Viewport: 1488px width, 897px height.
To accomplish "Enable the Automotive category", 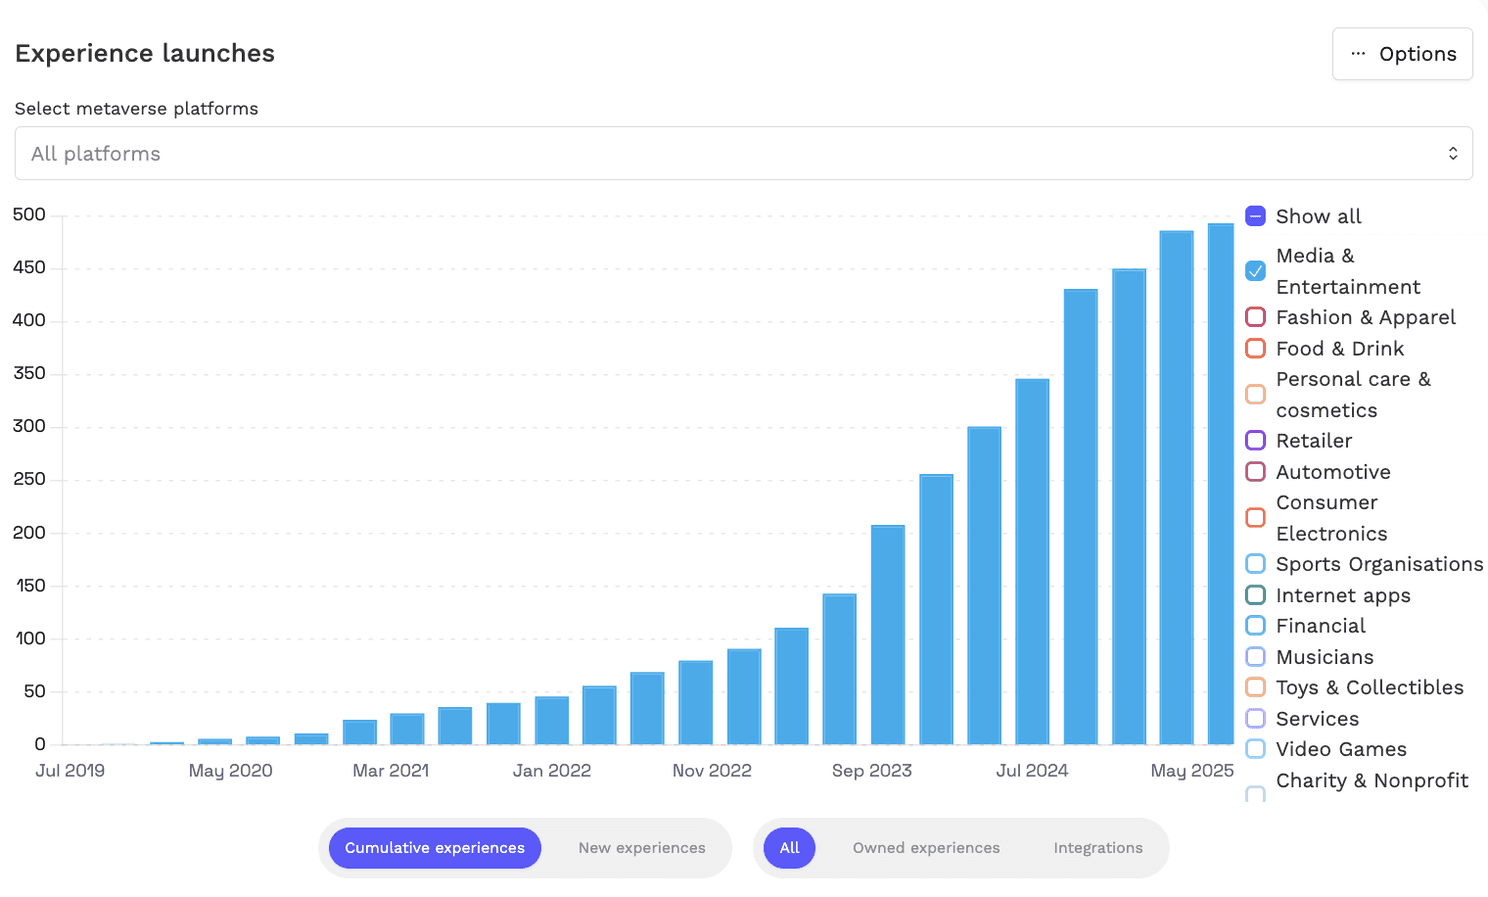I will (1255, 471).
